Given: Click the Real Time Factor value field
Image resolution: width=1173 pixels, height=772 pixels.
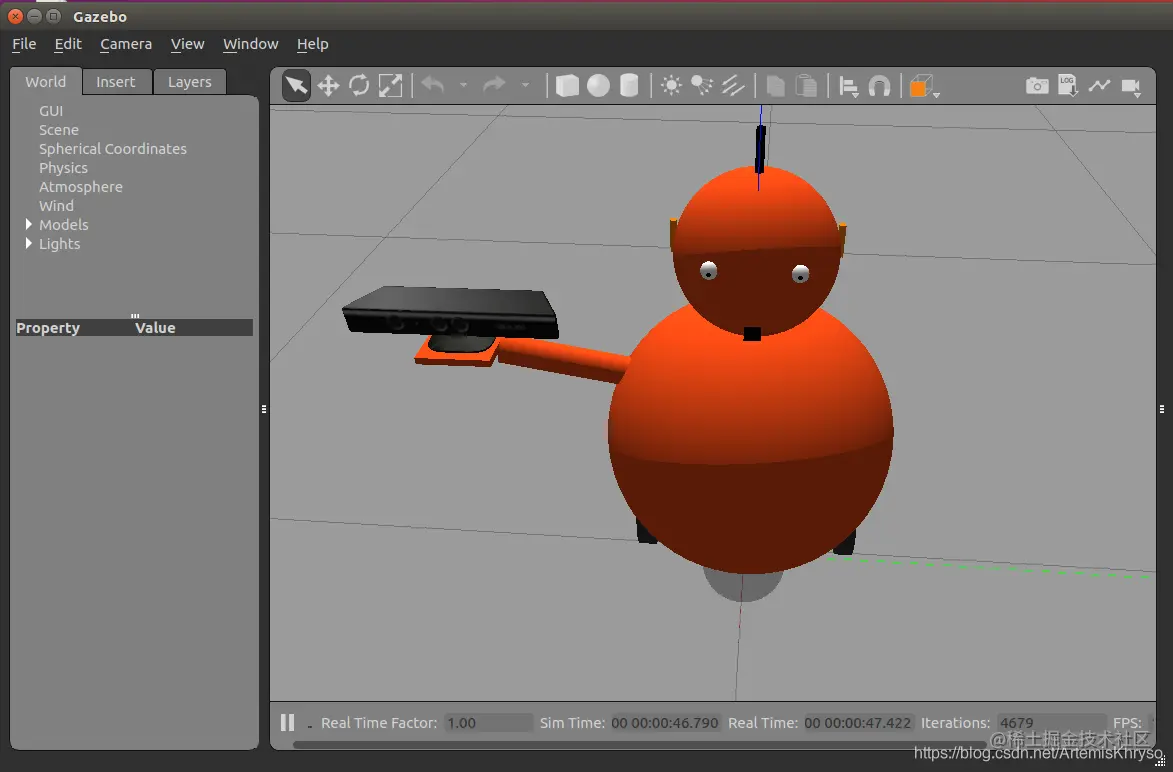Looking at the screenshot, I should click(489, 723).
